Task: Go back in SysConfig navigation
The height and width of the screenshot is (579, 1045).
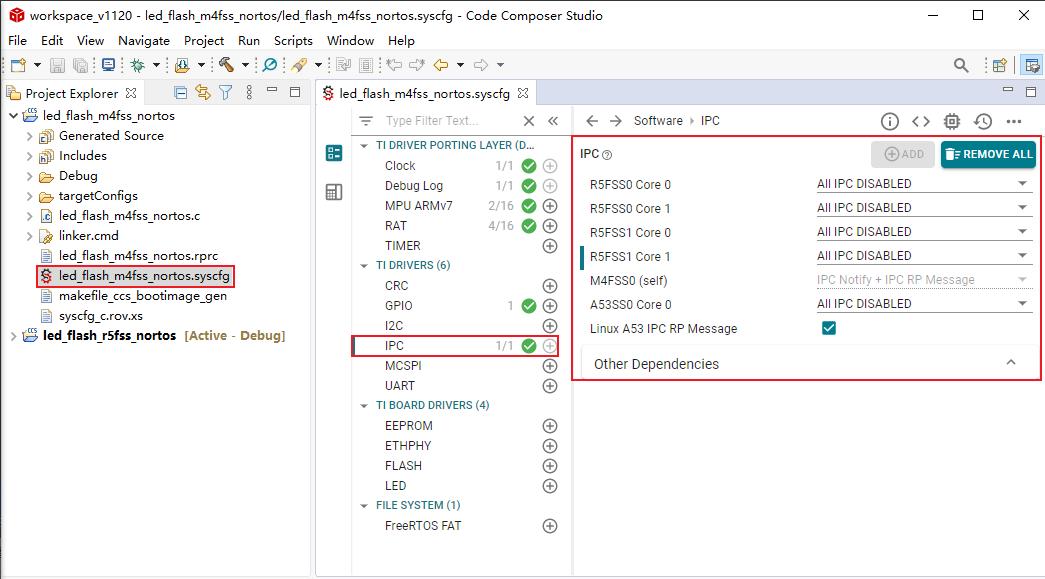Action: [592, 121]
